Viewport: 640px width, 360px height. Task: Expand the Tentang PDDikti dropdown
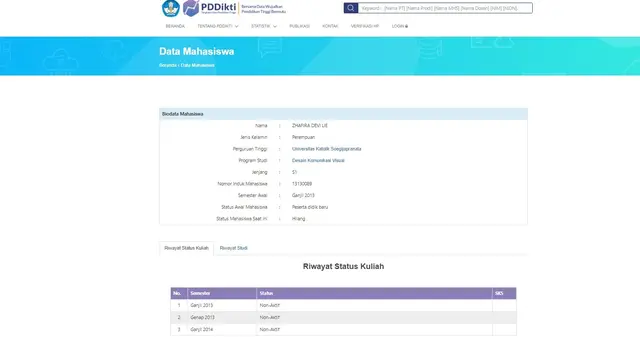218,26
